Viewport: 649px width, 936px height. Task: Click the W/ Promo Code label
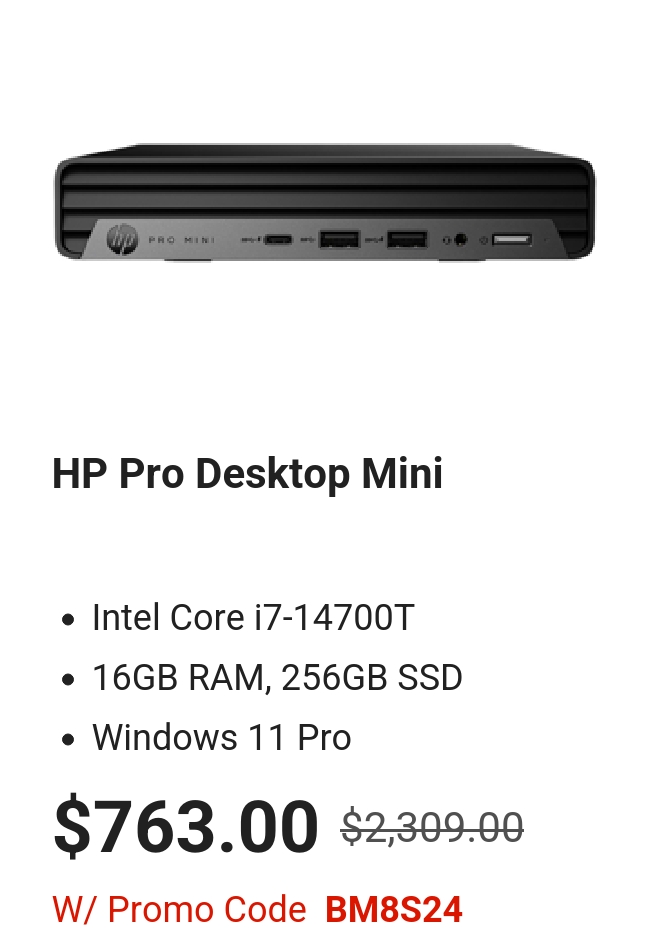[179, 909]
